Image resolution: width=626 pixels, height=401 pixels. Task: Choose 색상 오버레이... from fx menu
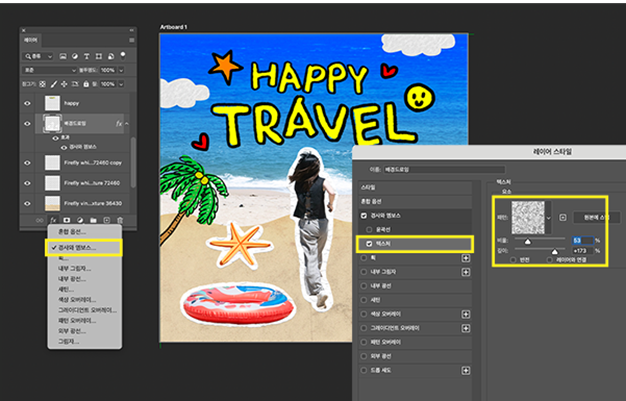77,300
